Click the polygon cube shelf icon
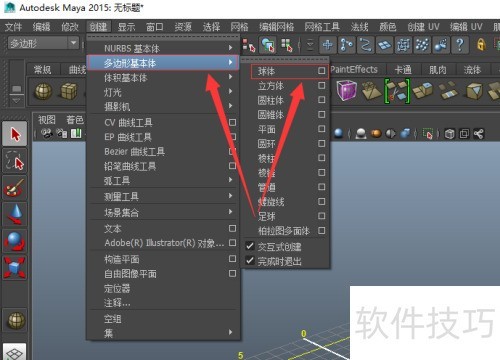The height and width of the screenshot is (360, 500). coord(69,91)
